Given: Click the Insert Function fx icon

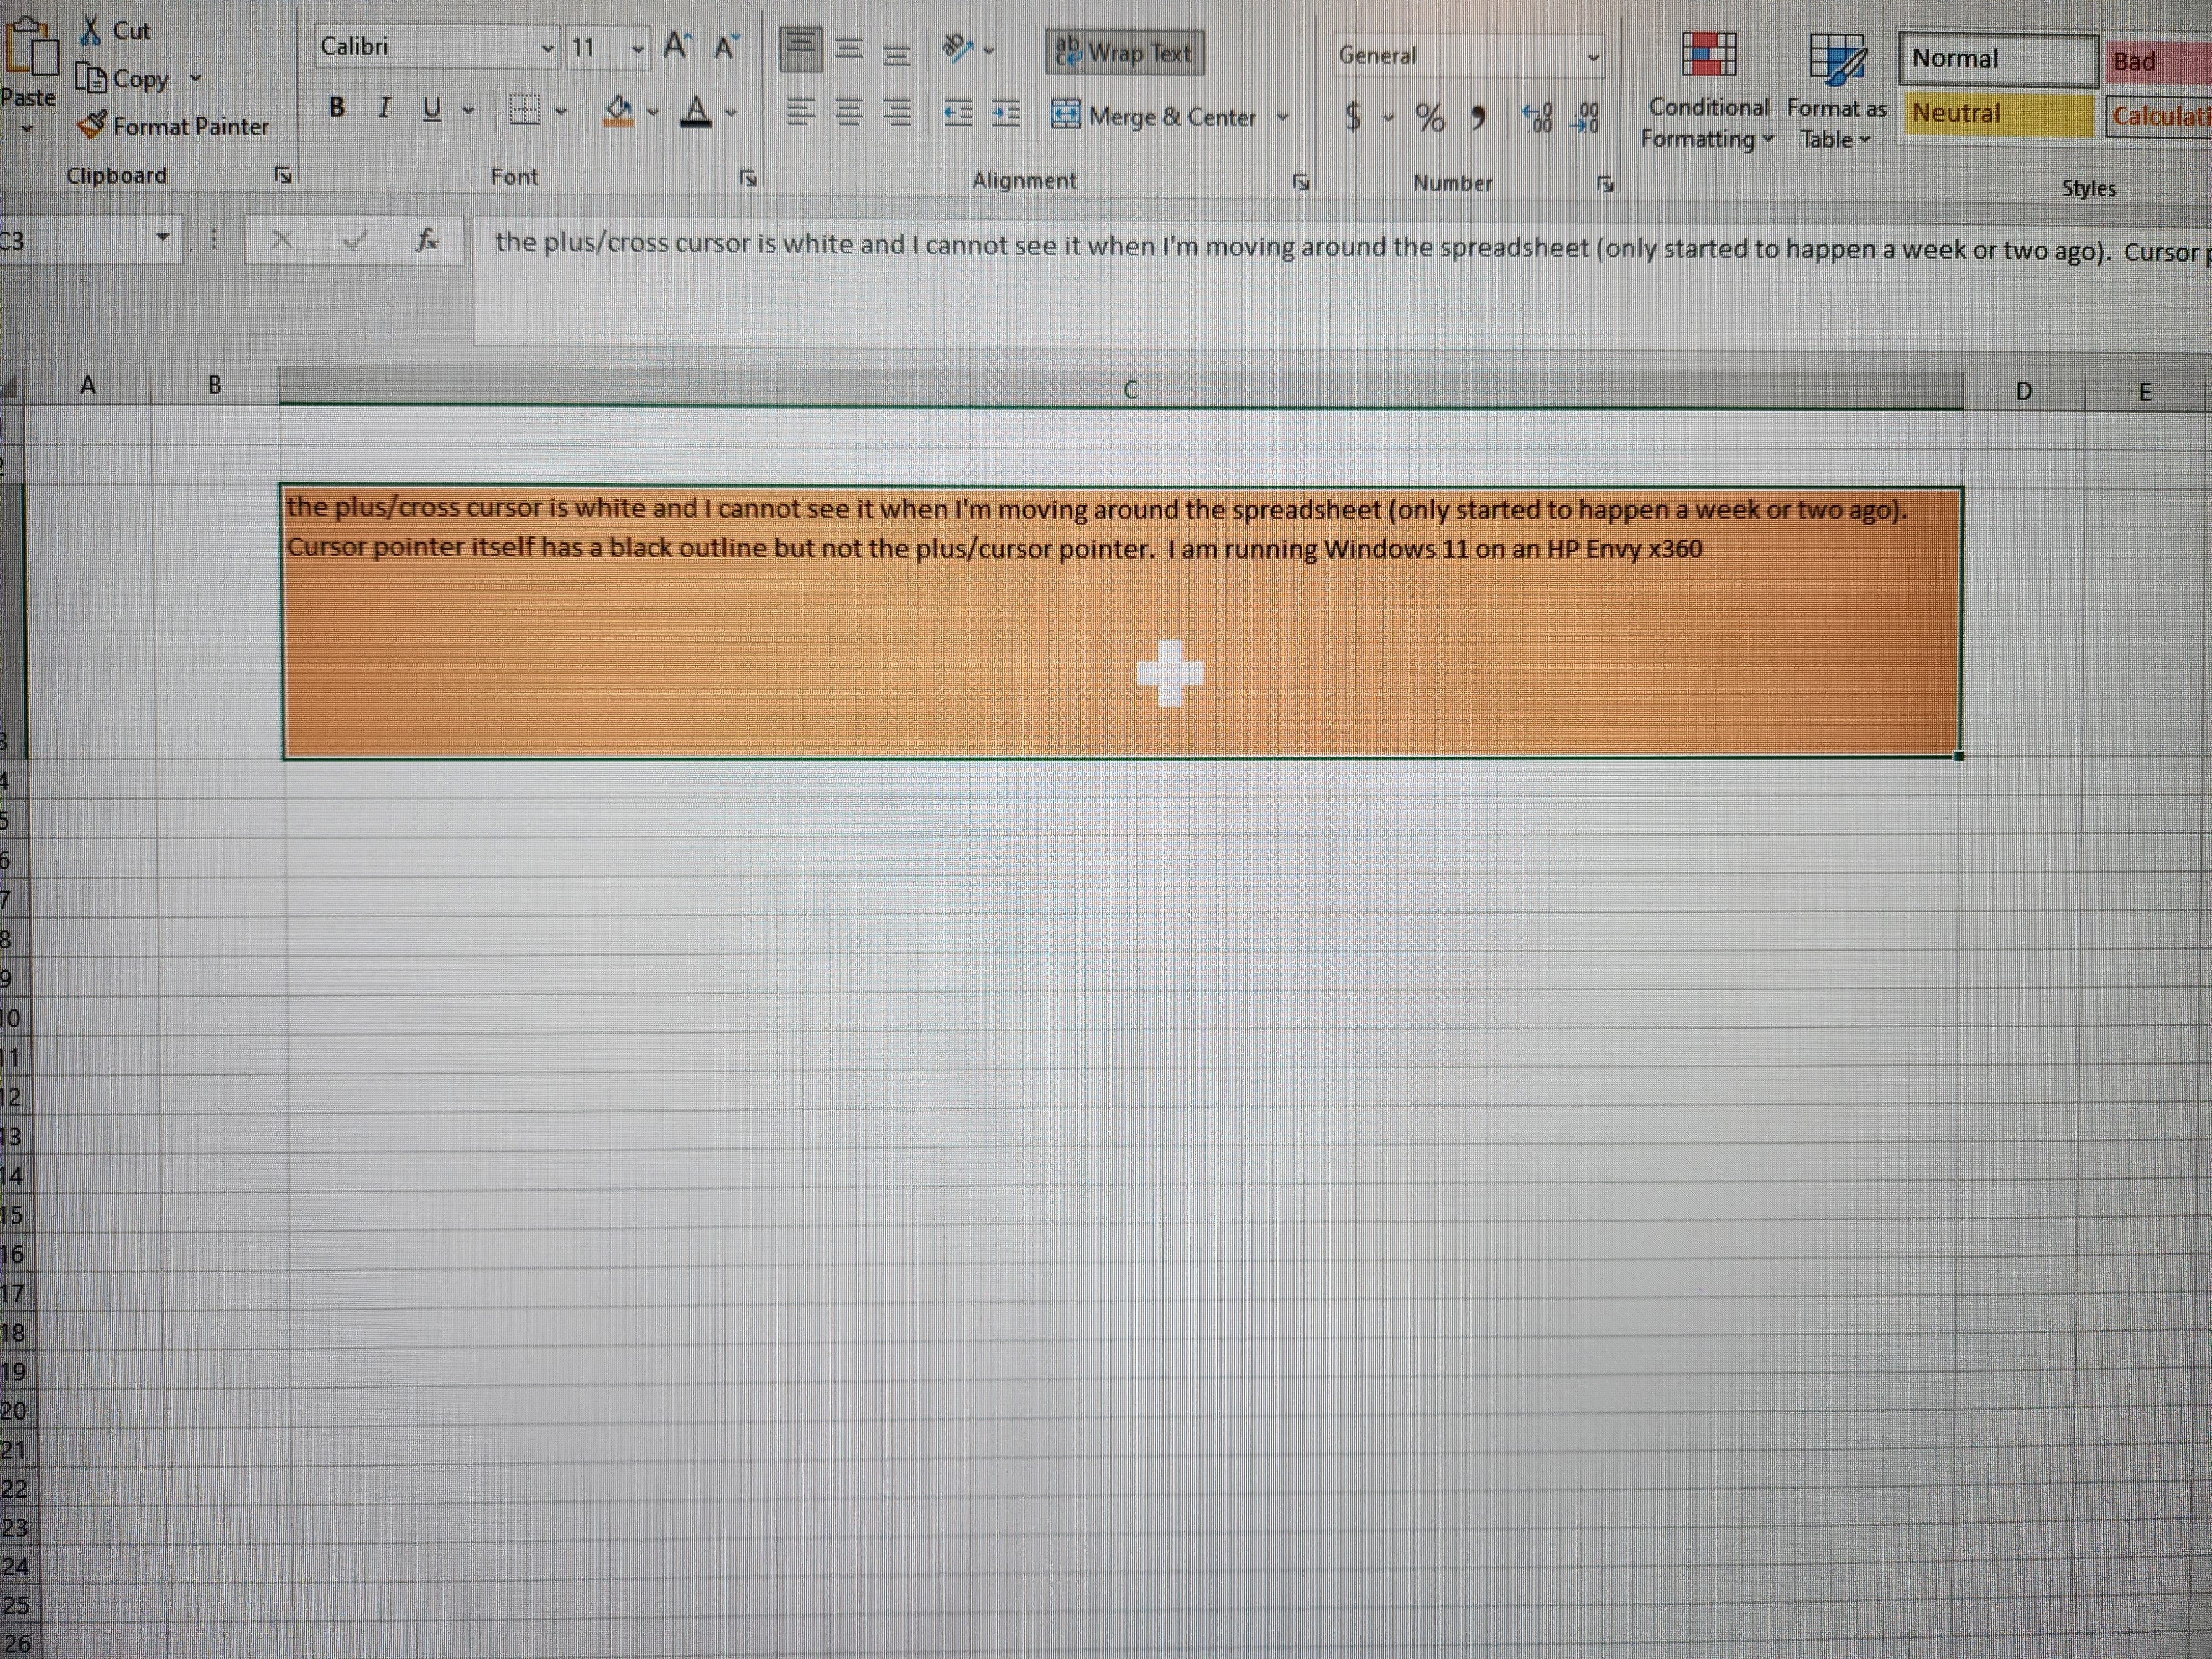Looking at the screenshot, I should (x=427, y=240).
